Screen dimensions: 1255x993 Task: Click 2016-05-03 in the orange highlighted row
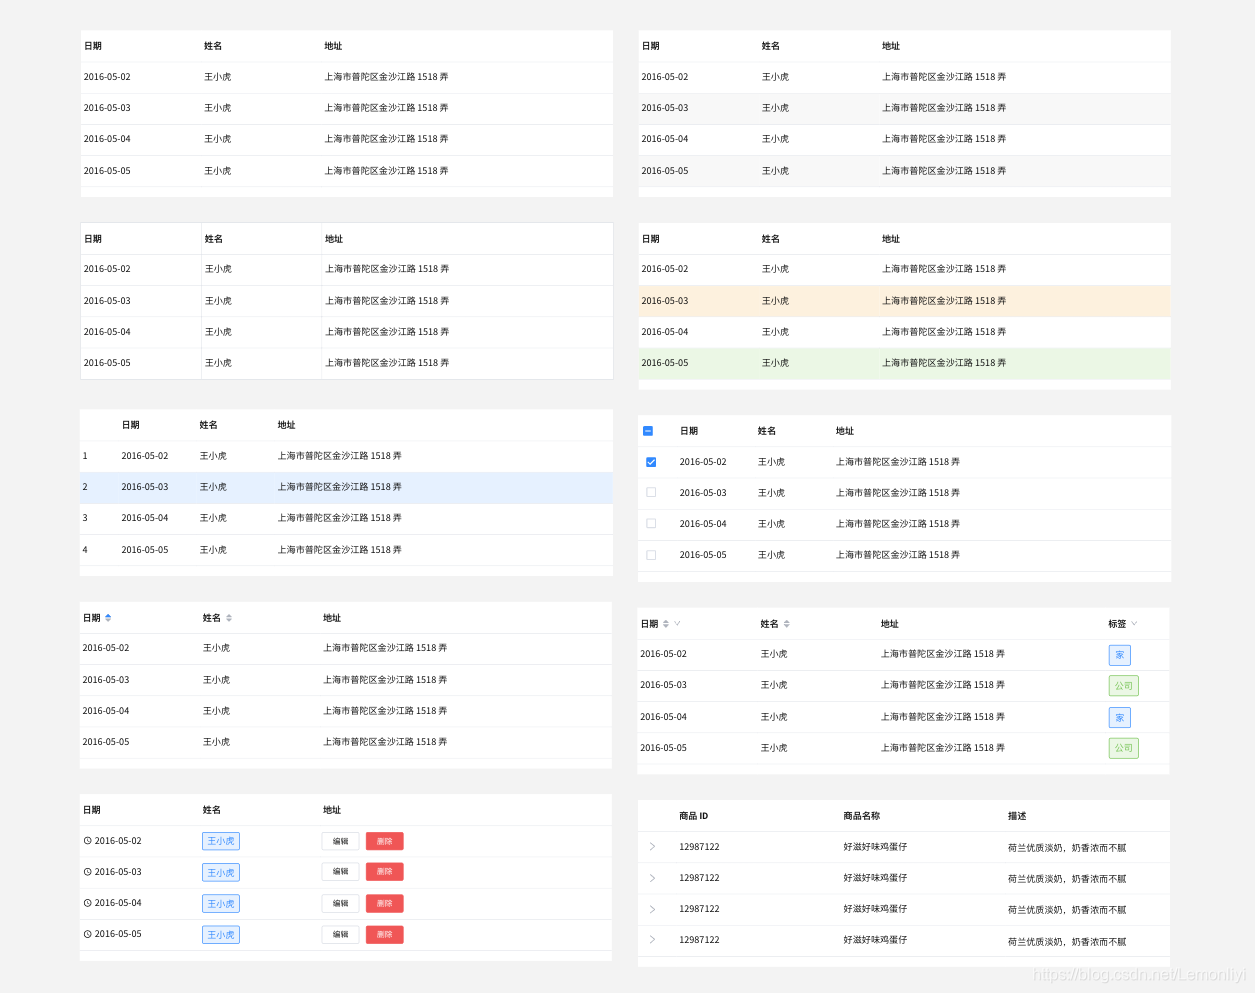[665, 301]
